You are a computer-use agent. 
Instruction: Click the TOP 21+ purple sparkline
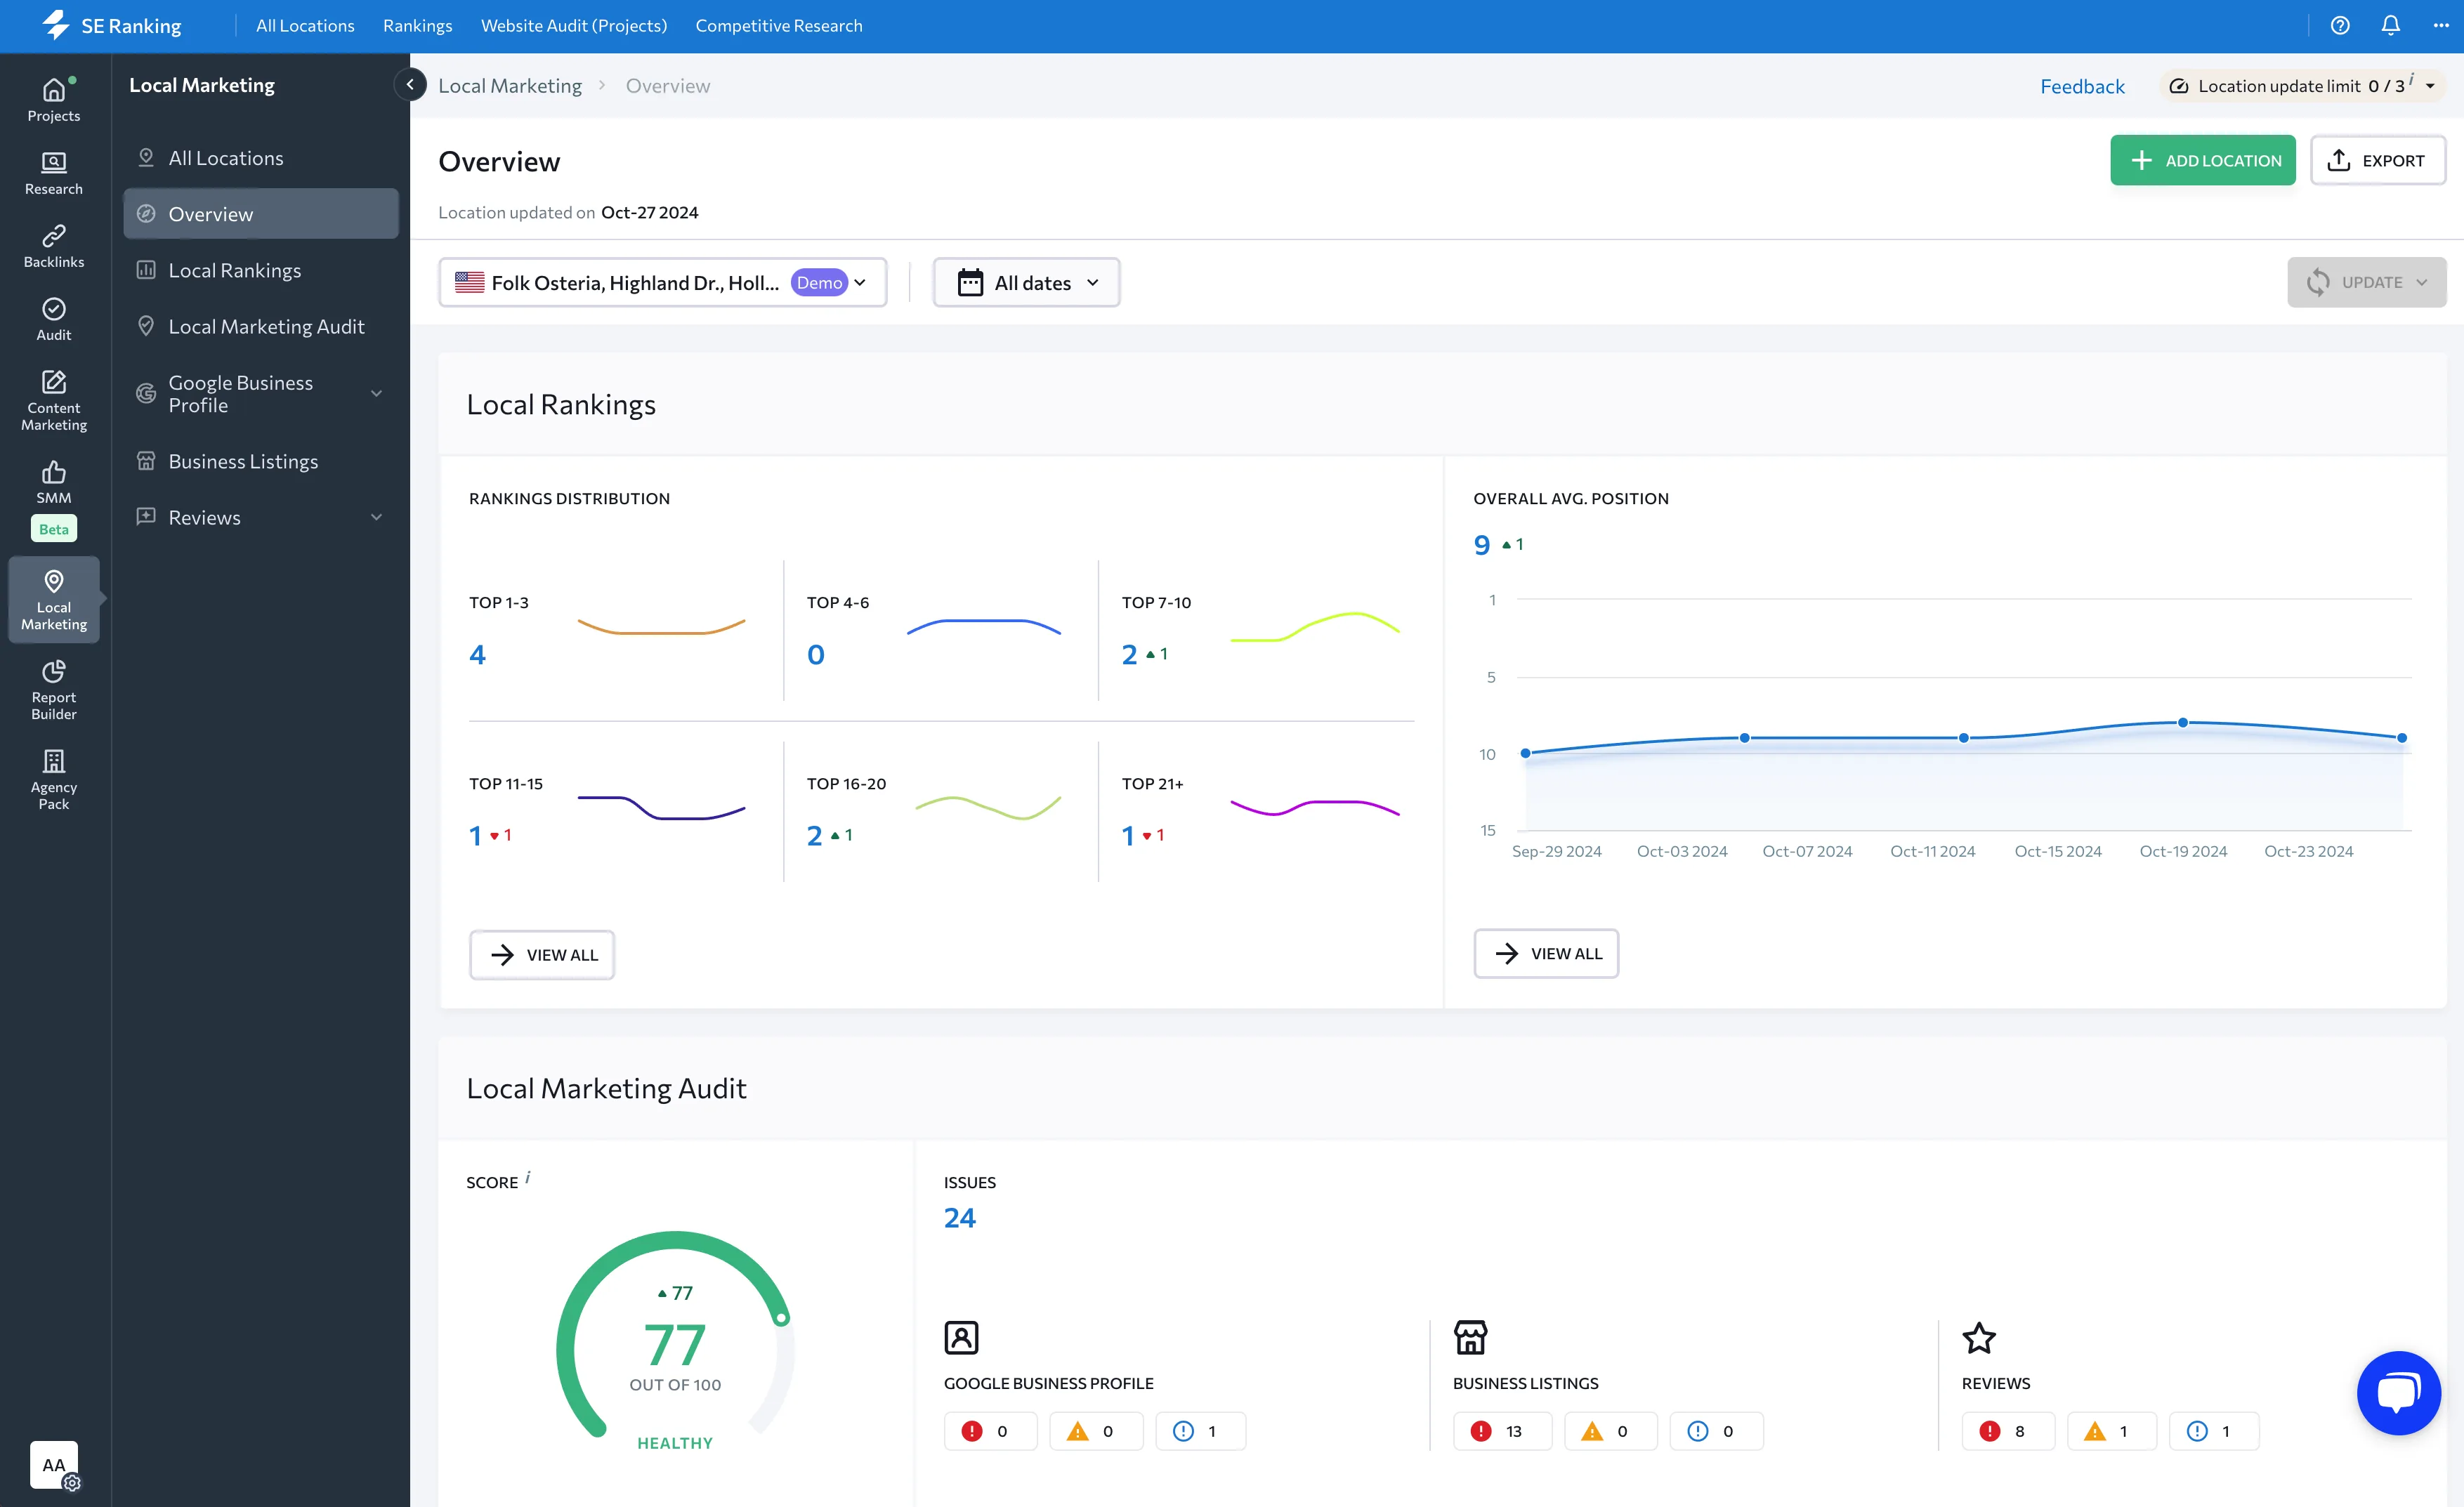tap(1314, 807)
